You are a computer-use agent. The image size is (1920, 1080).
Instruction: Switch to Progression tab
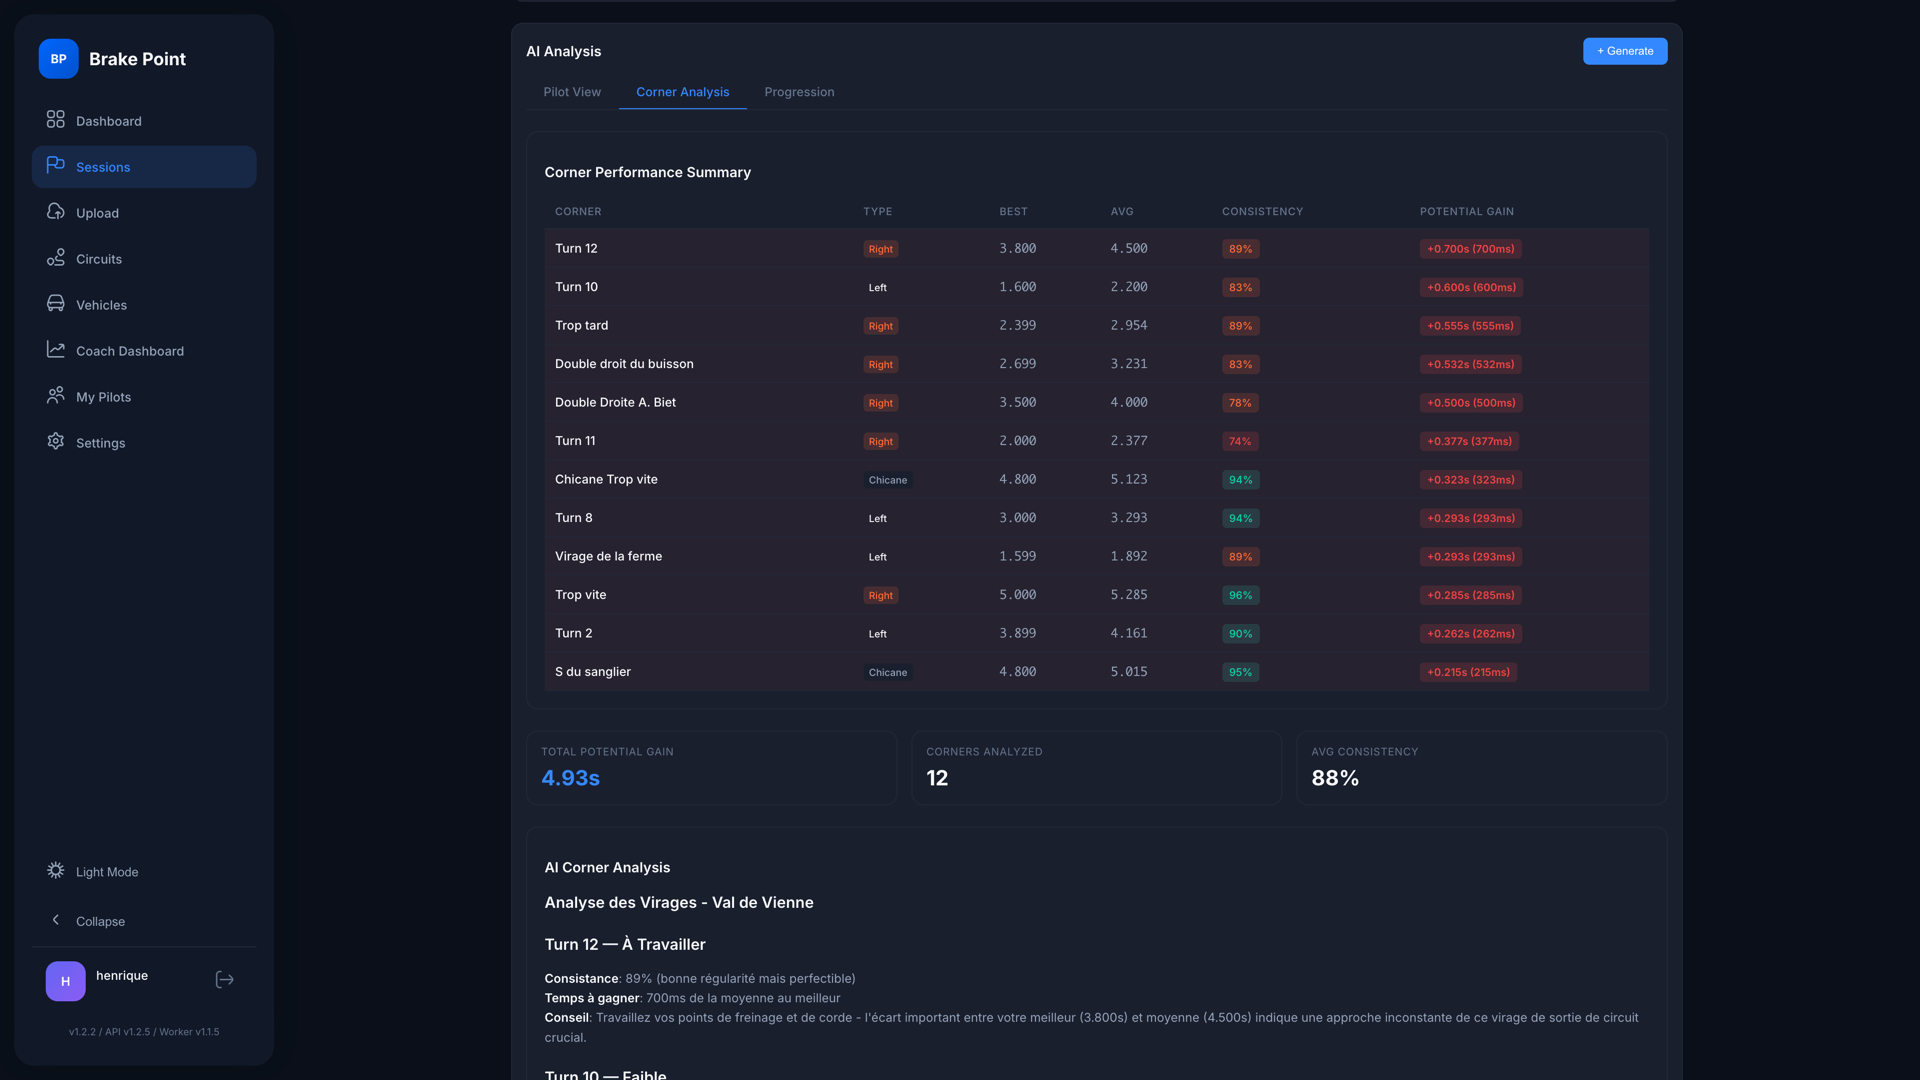[x=799, y=92]
